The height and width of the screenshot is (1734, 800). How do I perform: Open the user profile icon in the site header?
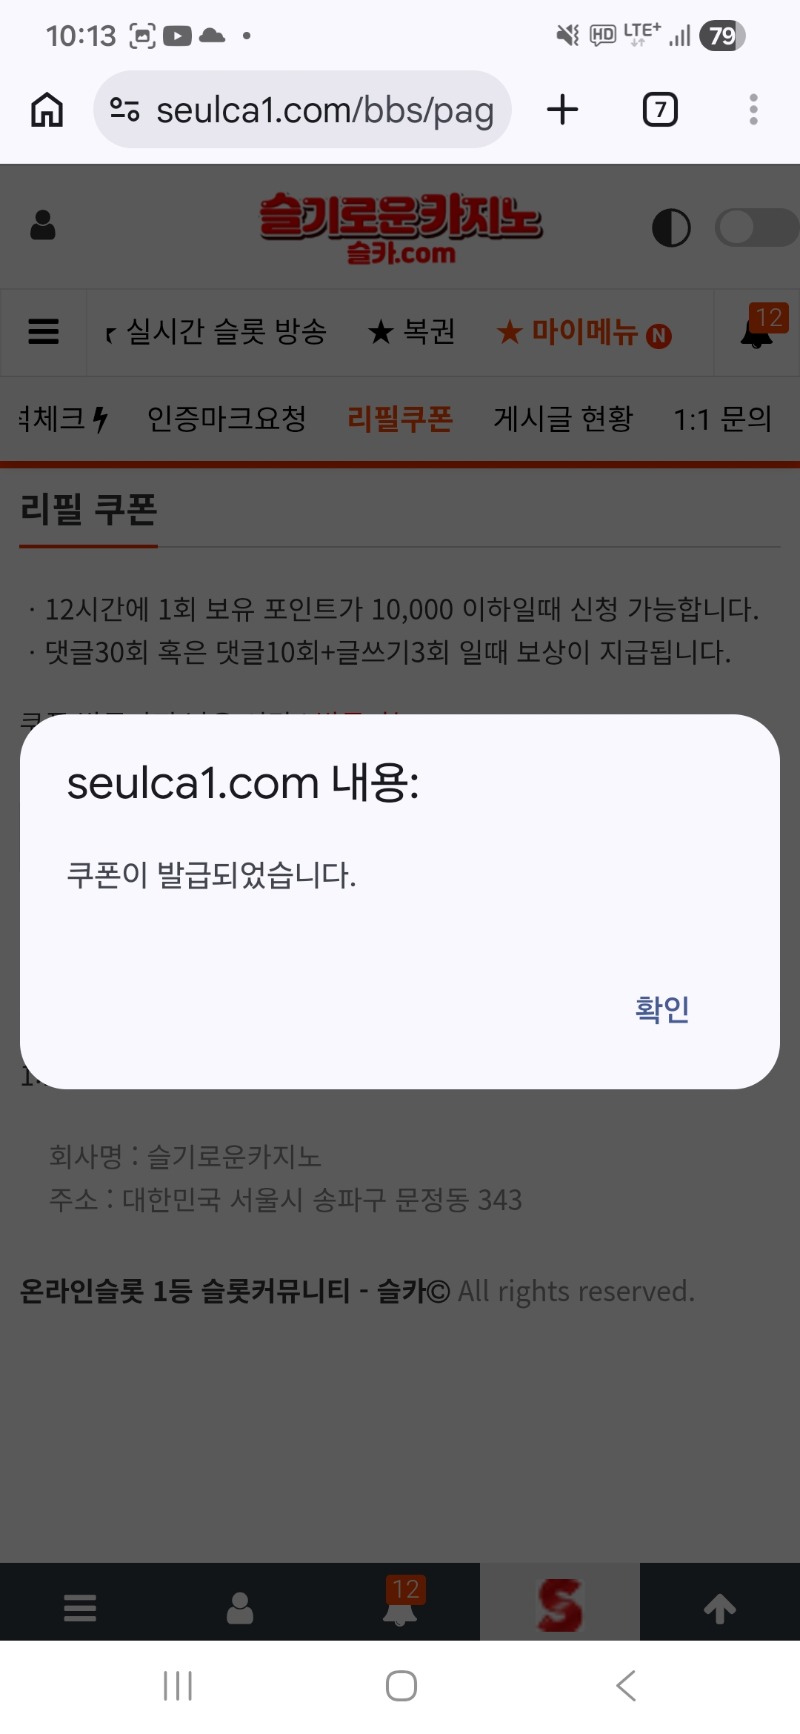[x=43, y=226]
